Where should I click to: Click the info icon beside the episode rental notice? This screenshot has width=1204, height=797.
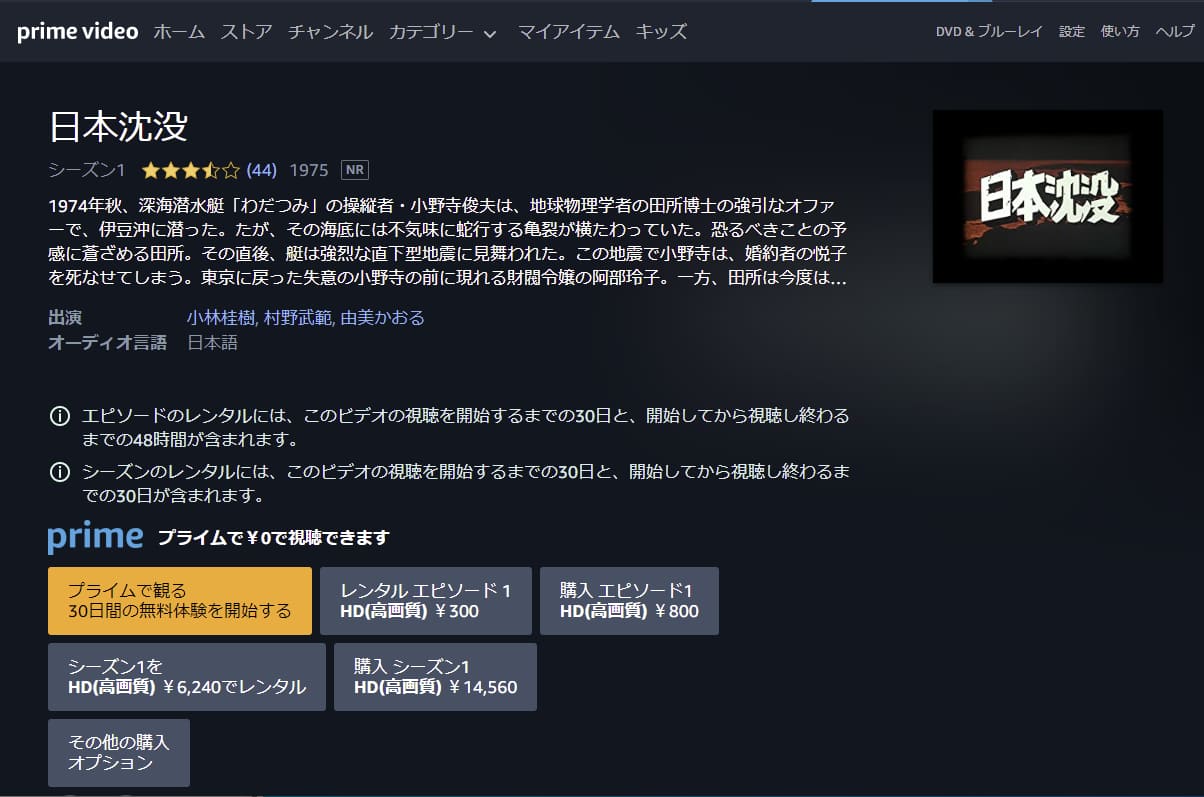coord(59,416)
